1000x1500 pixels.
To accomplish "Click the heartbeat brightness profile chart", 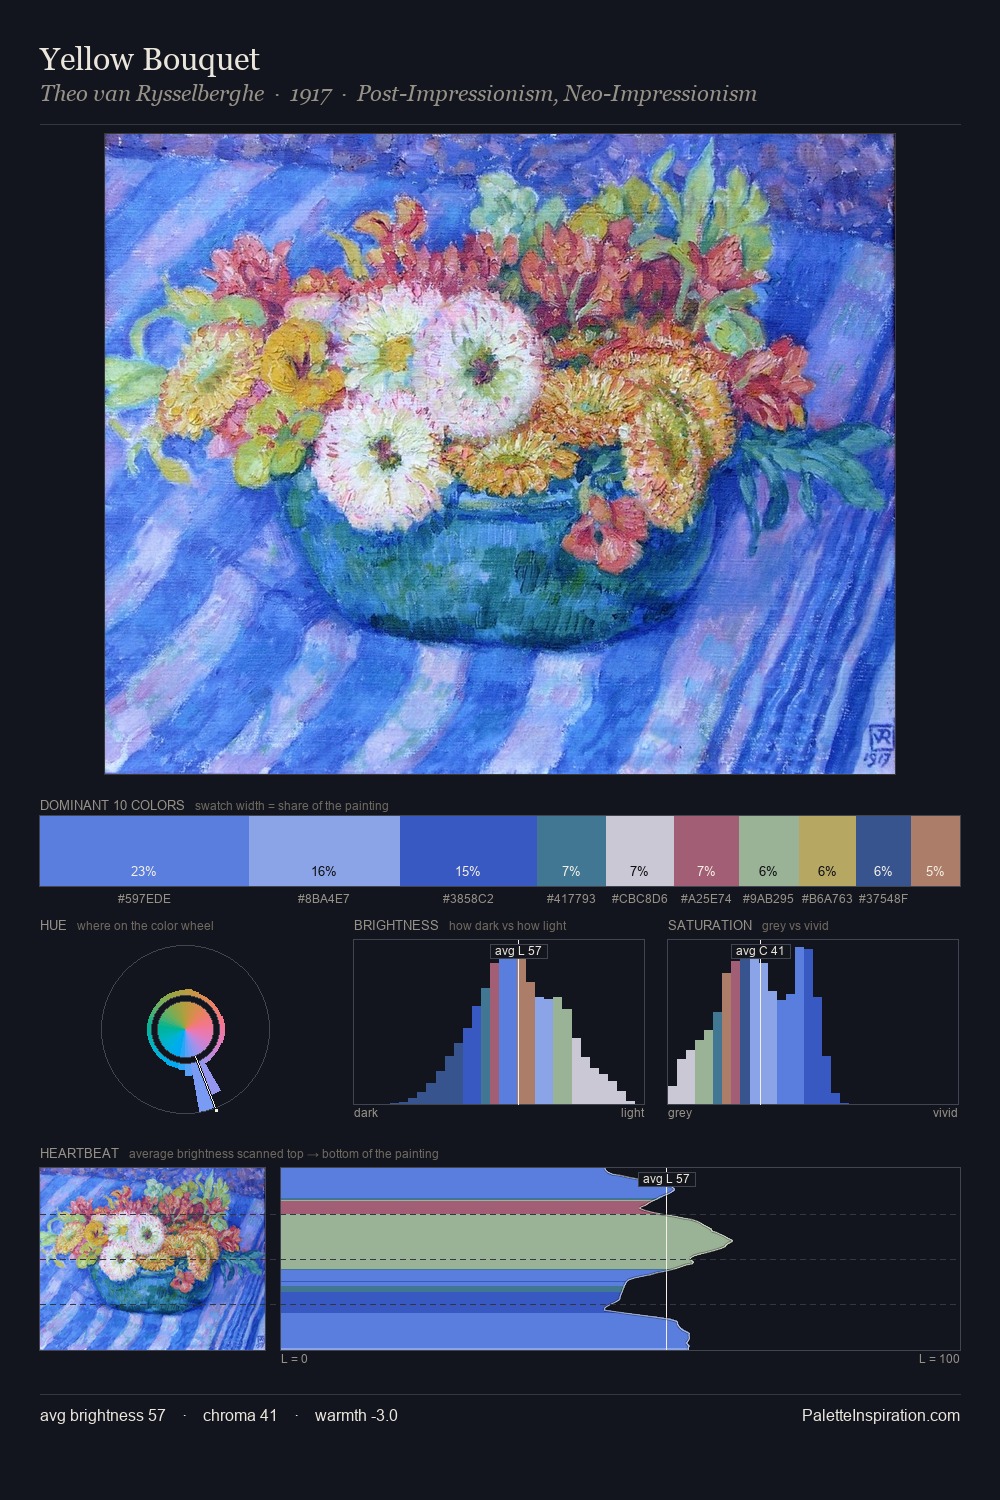I will point(620,1259).
